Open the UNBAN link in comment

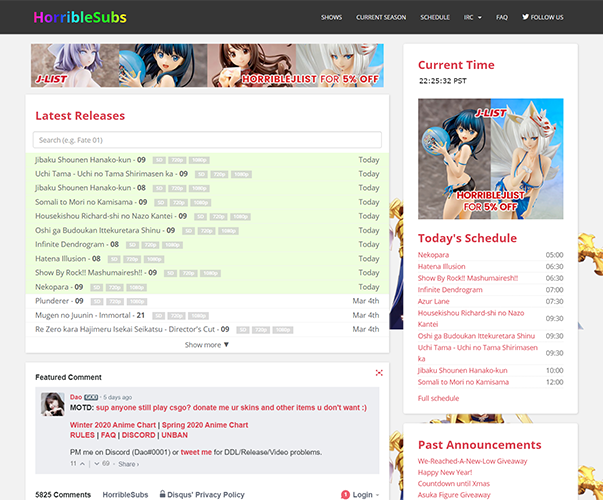[175, 435]
